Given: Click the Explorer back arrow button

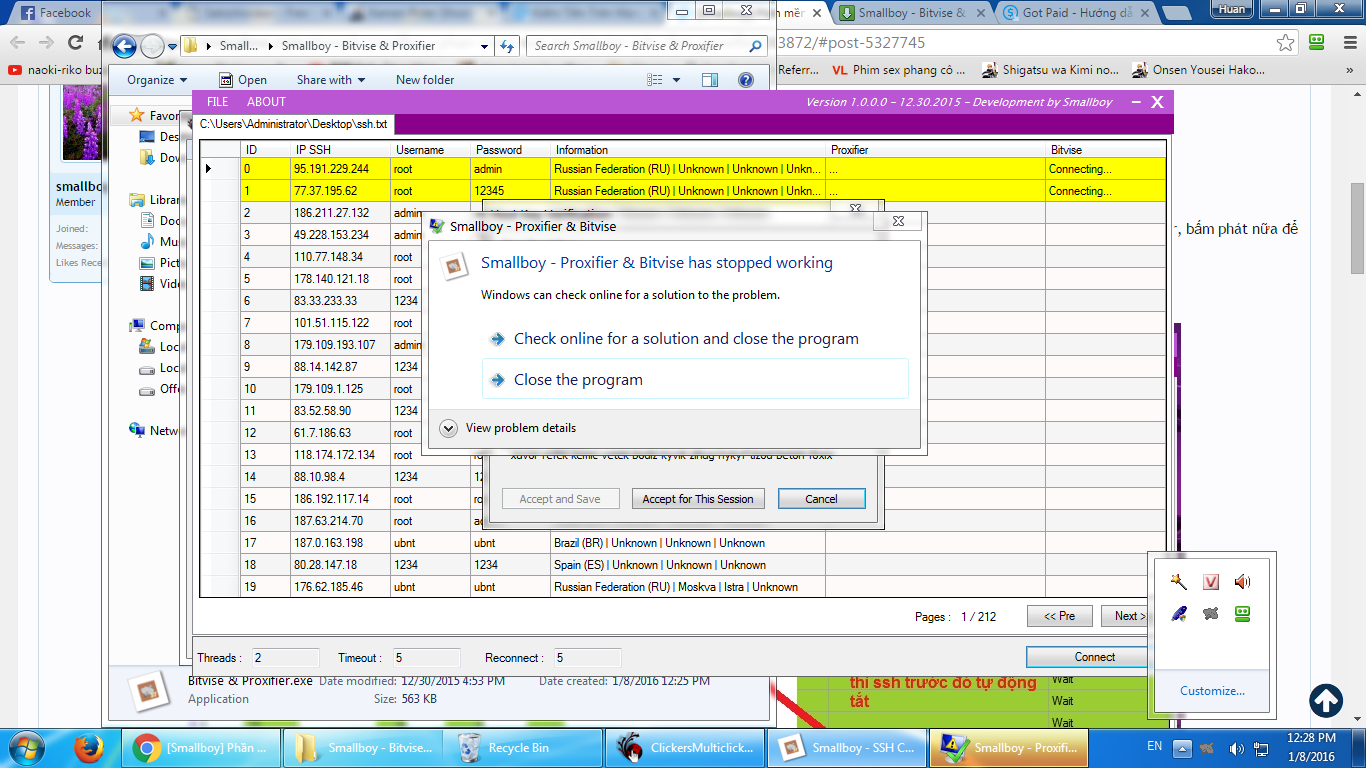Looking at the screenshot, I should point(124,46).
